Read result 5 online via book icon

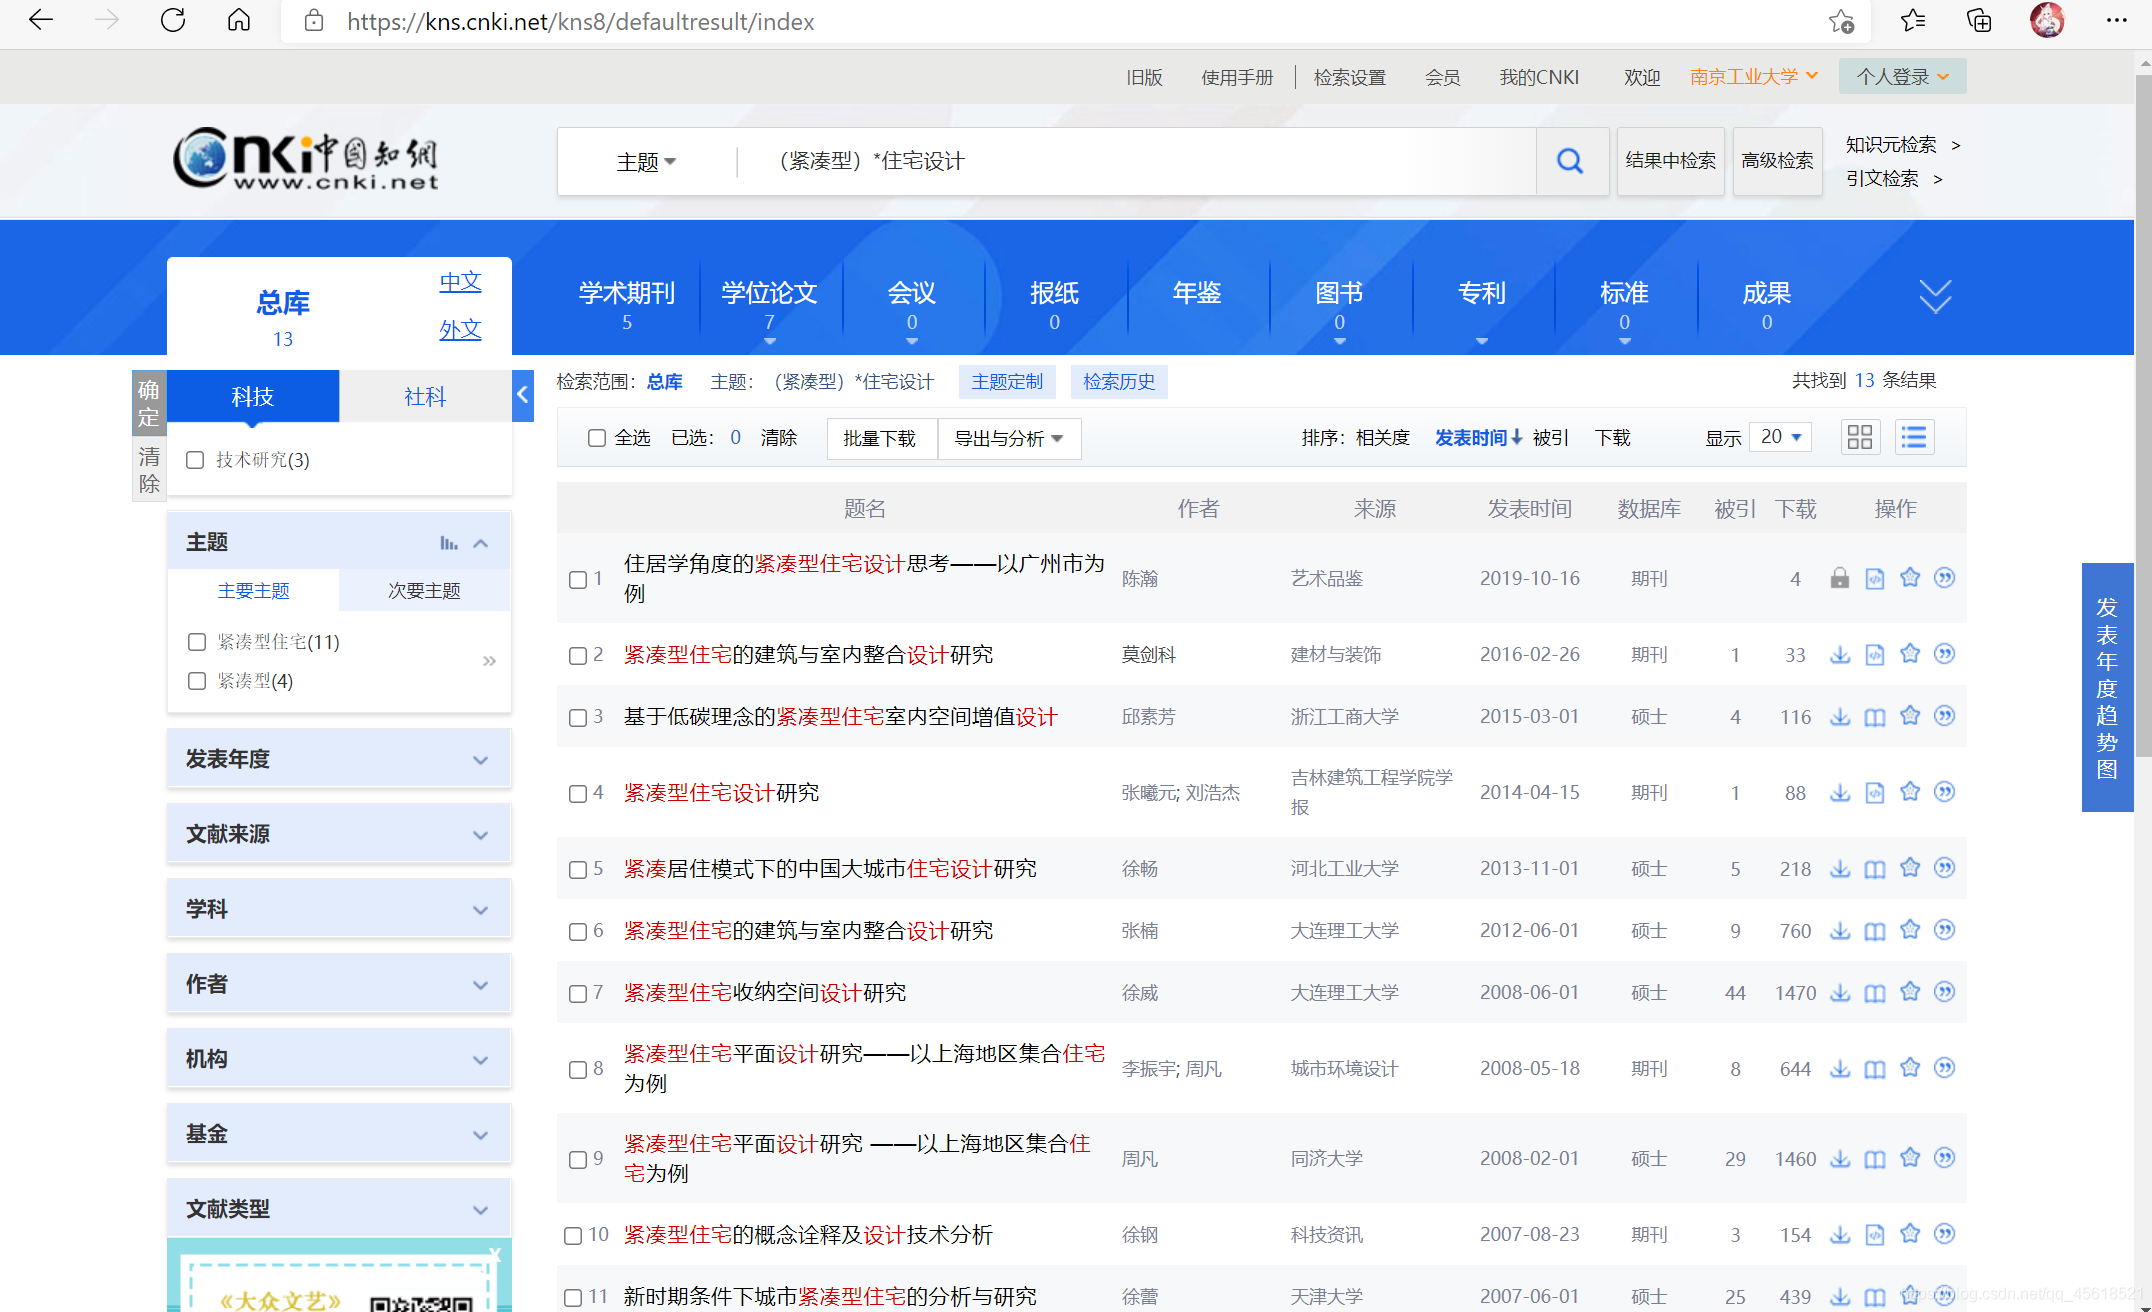(x=1874, y=869)
